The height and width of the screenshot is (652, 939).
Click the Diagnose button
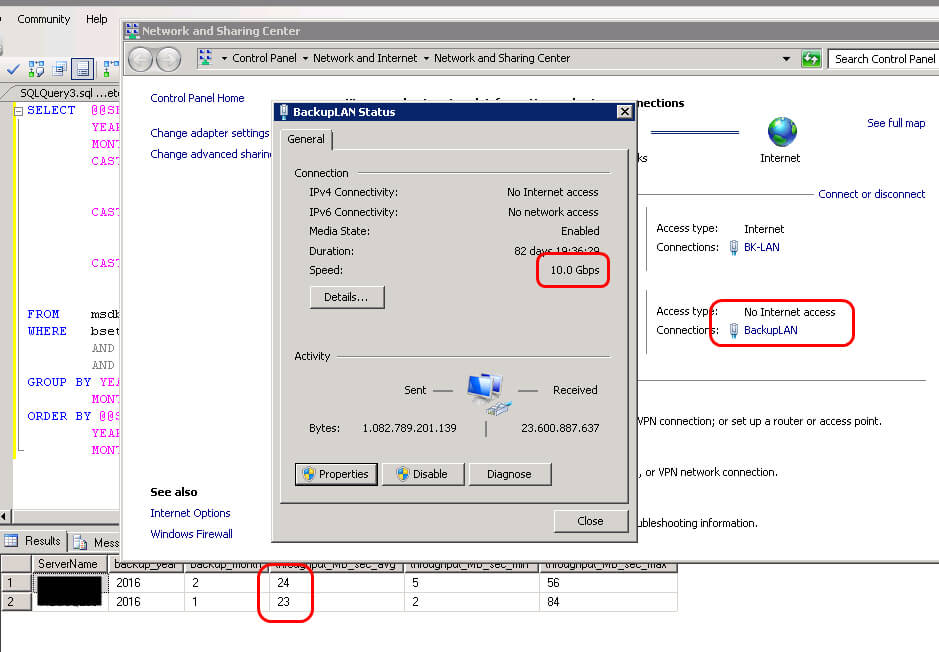(510, 474)
